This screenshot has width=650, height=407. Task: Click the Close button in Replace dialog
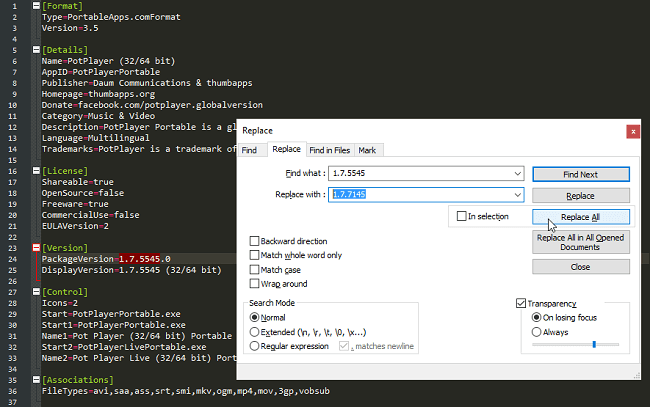click(x=581, y=267)
